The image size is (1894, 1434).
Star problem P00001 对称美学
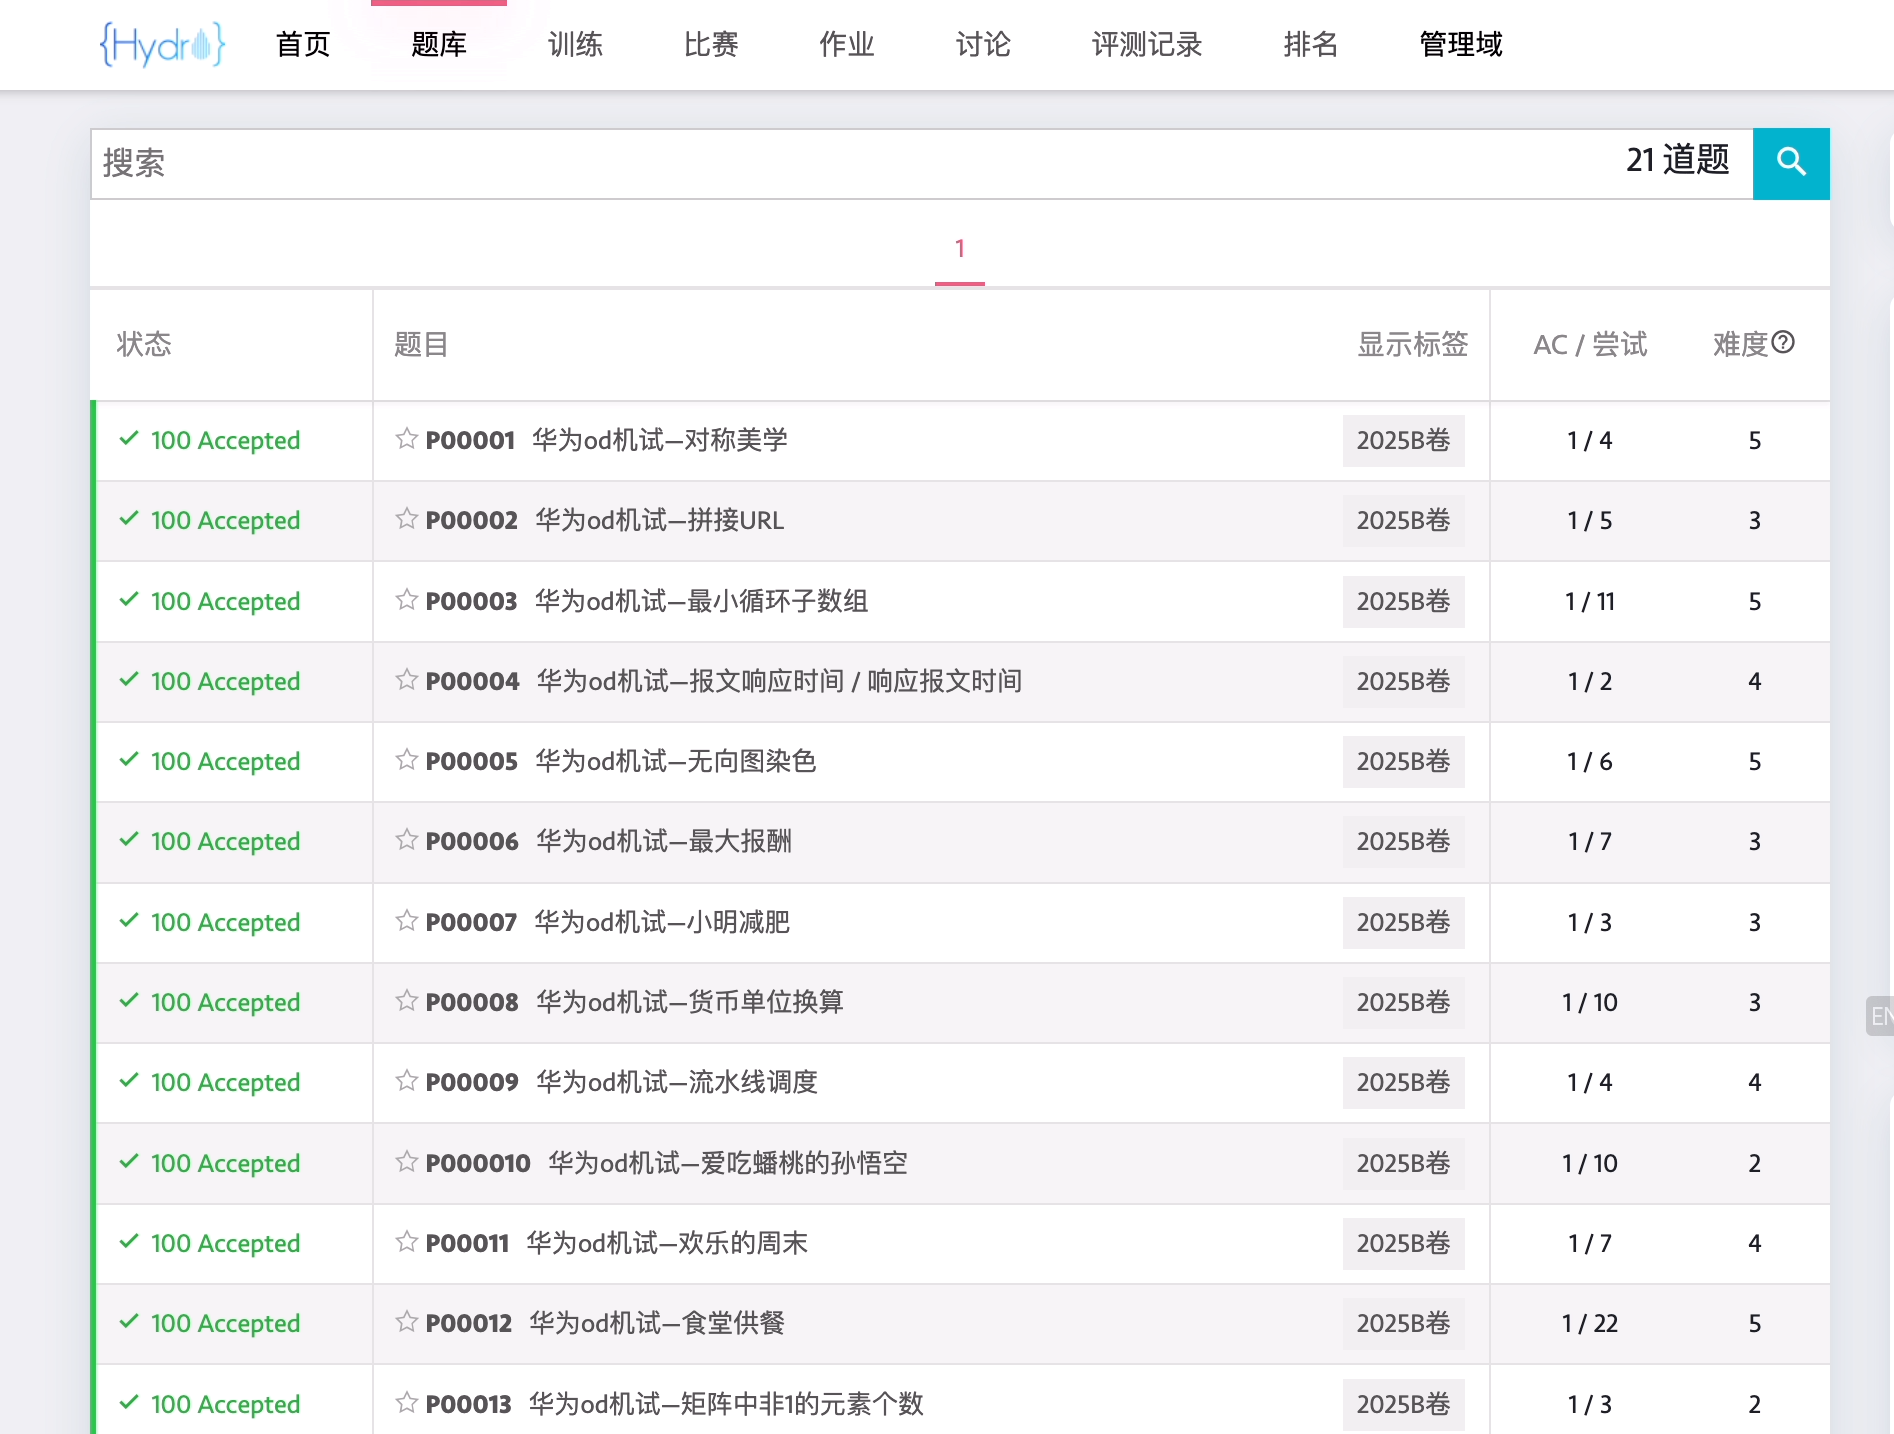tap(406, 439)
